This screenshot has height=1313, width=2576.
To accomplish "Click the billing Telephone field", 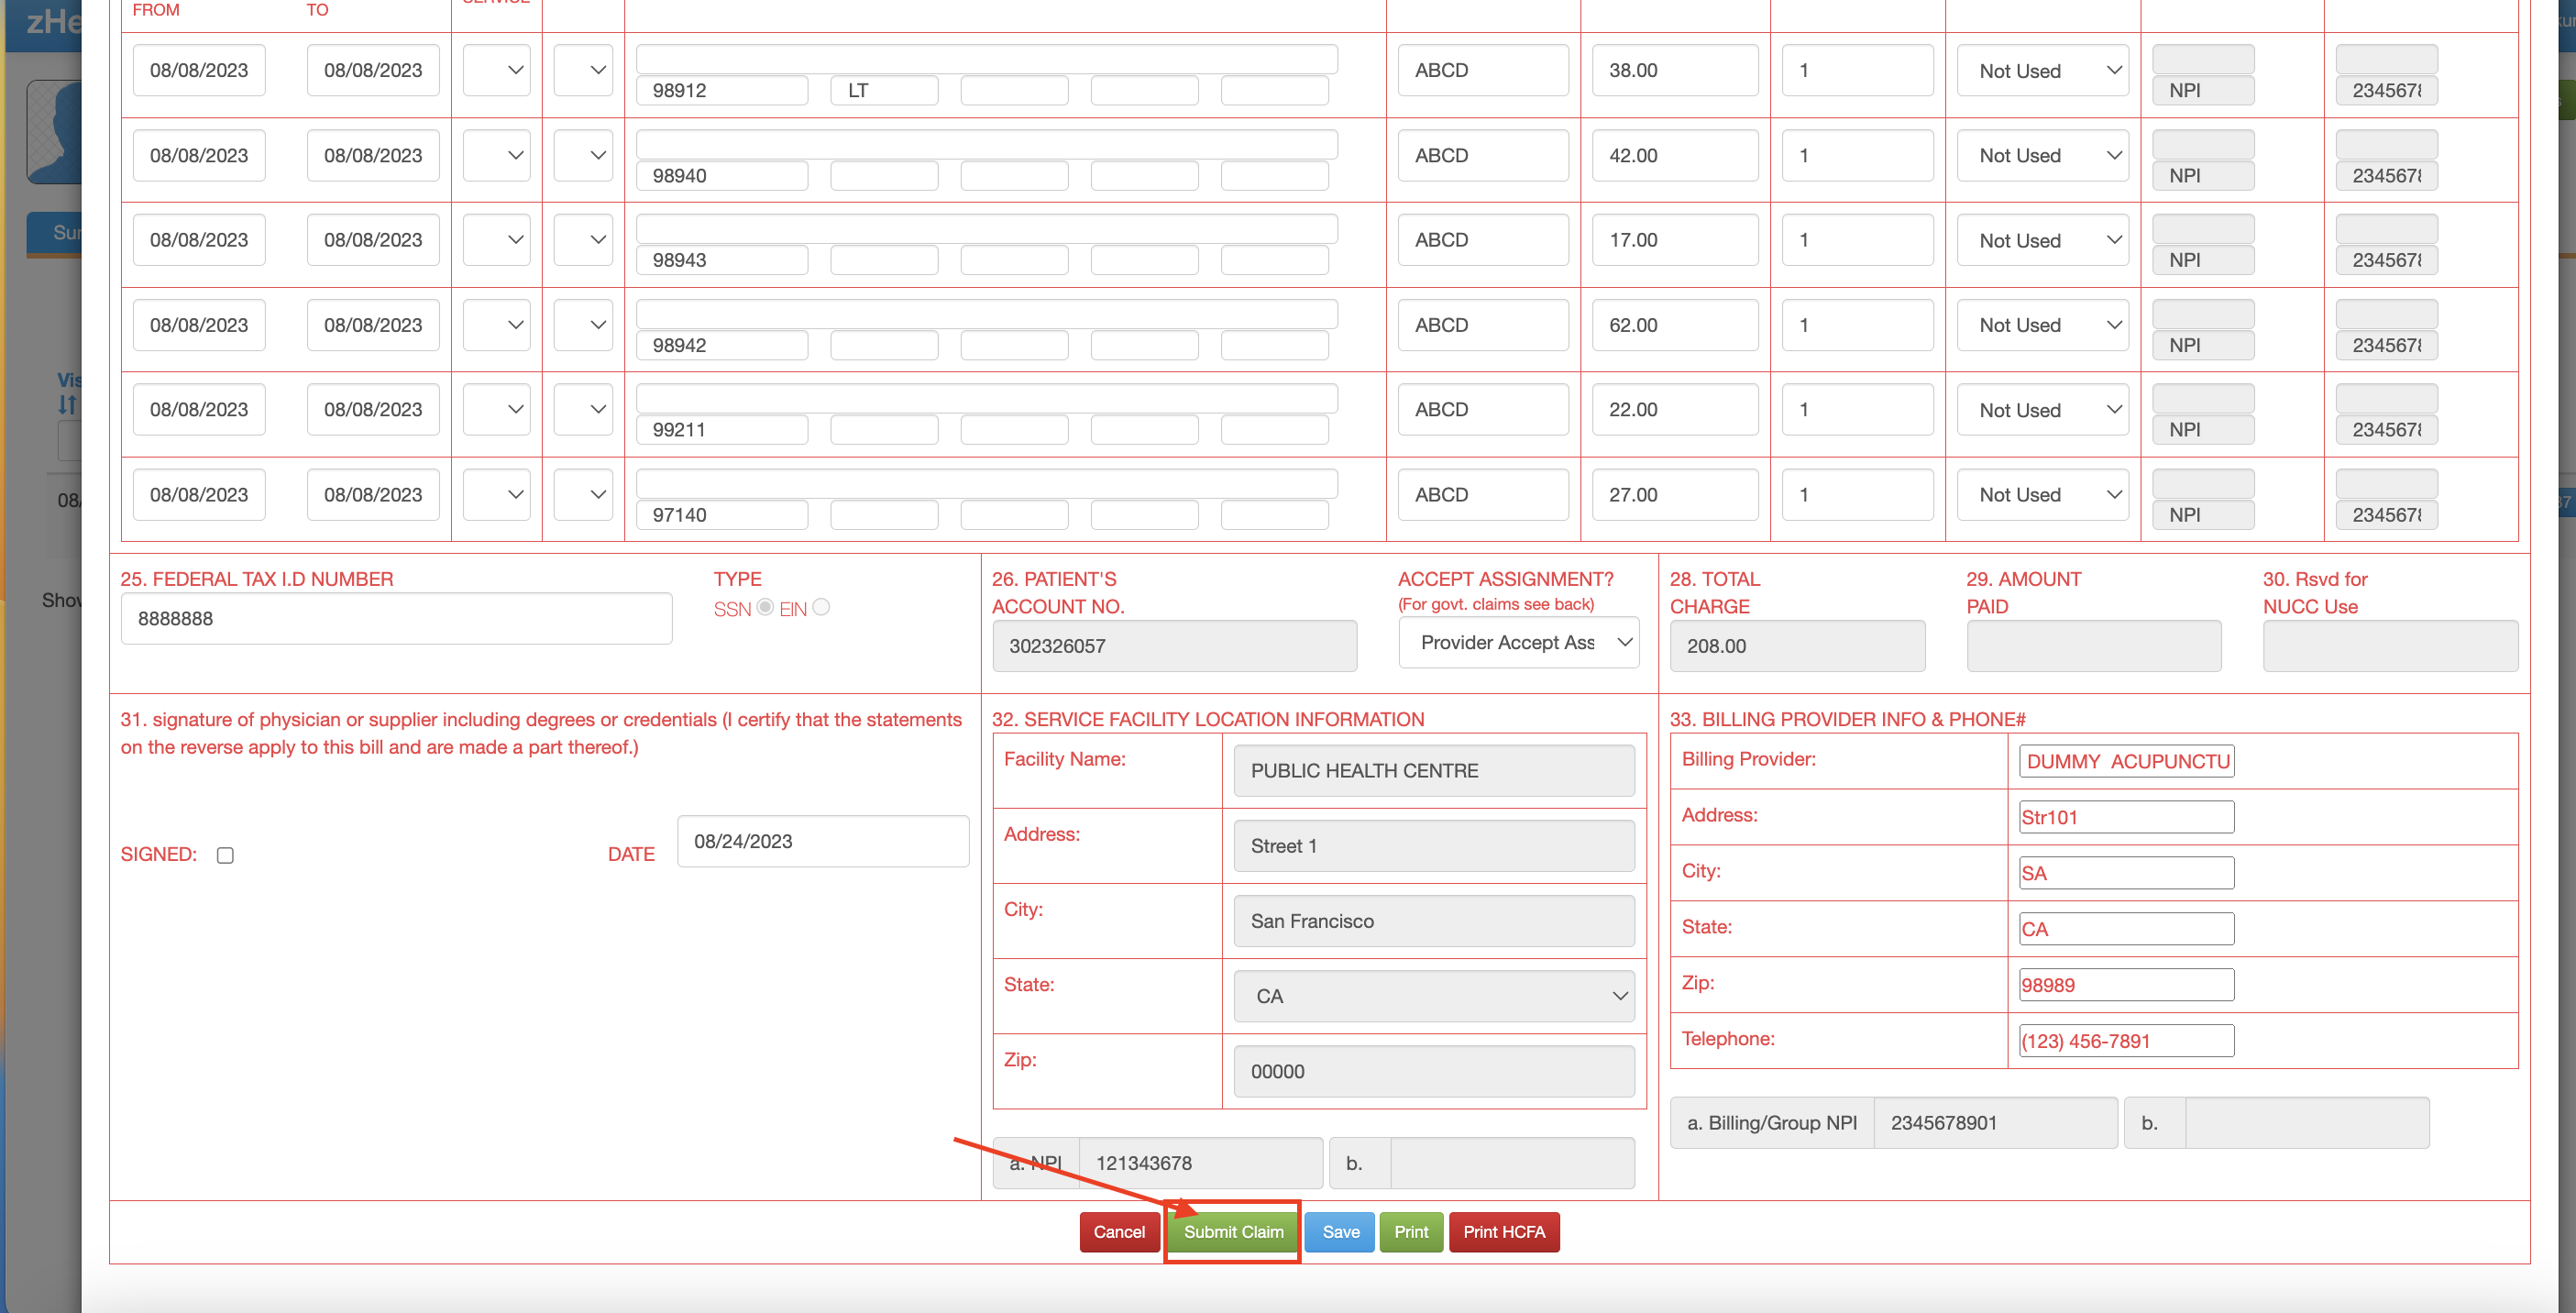I will tap(2126, 1041).
